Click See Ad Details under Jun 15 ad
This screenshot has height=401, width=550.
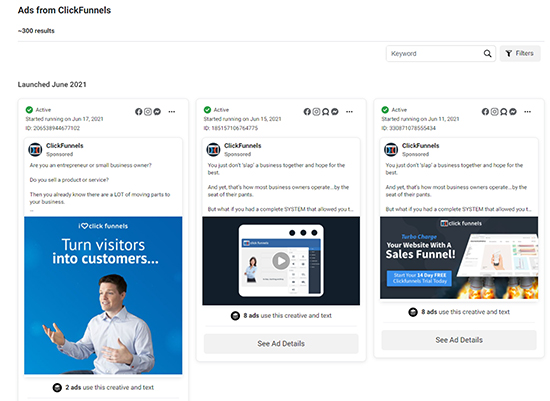(281, 343)
